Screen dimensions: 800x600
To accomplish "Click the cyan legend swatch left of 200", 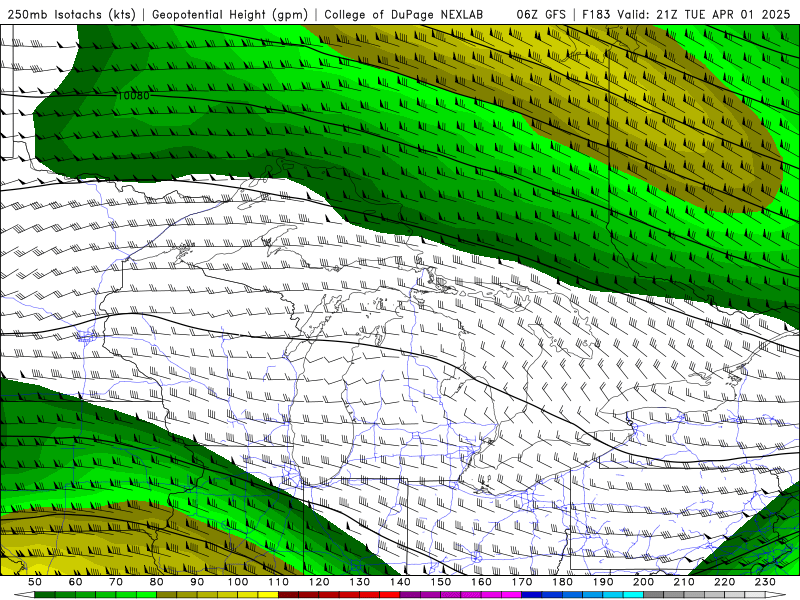I will pyautogui.click(x=633, y=595).
